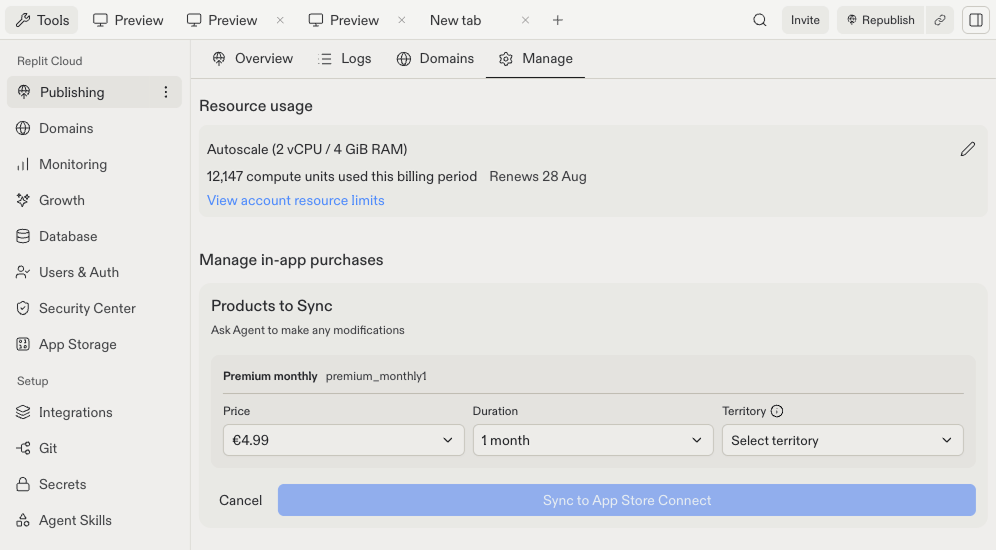Switch to the Overview tab
This screenshot has height=550, width=996.
click(253, 58)
